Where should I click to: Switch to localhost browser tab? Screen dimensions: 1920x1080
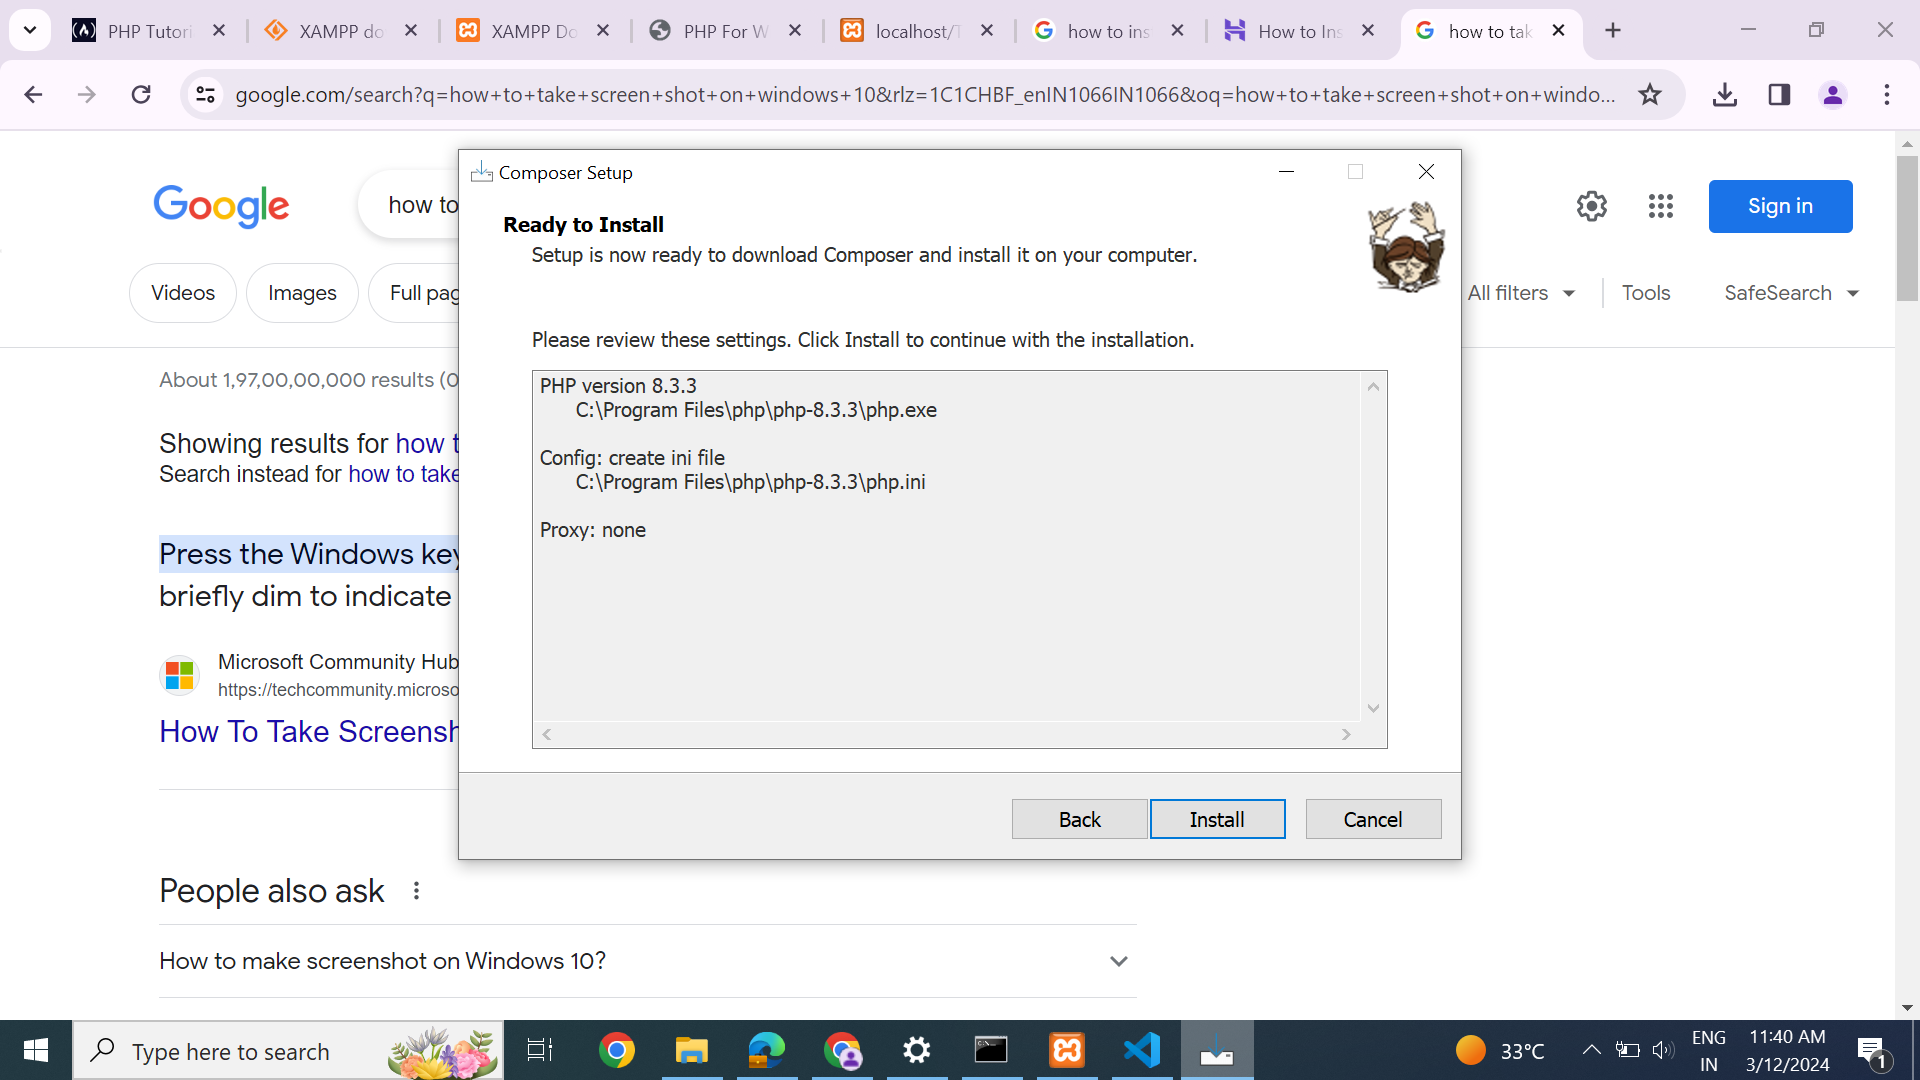click(x=917, y=31)
